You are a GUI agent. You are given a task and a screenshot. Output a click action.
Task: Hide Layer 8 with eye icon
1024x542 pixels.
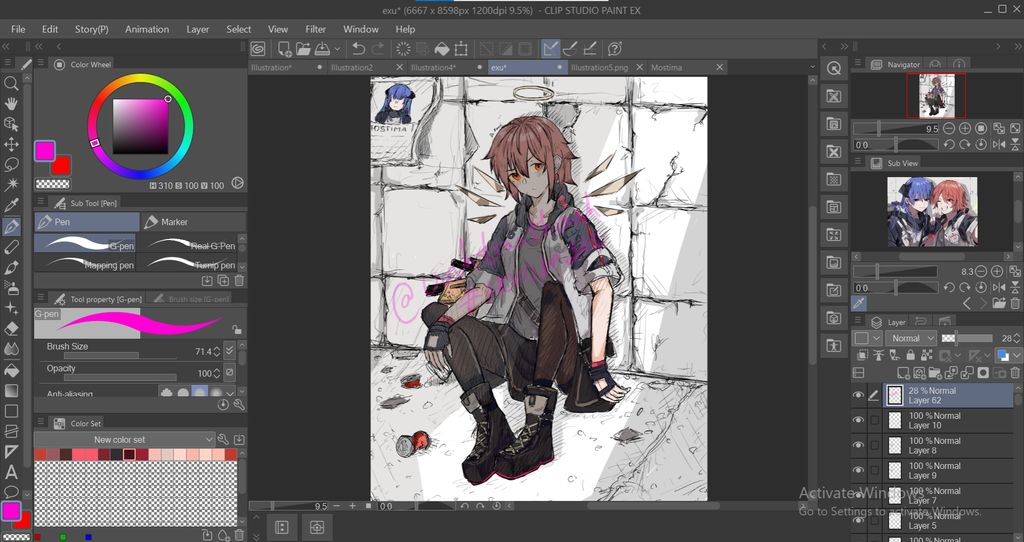(x=858, y=445)
